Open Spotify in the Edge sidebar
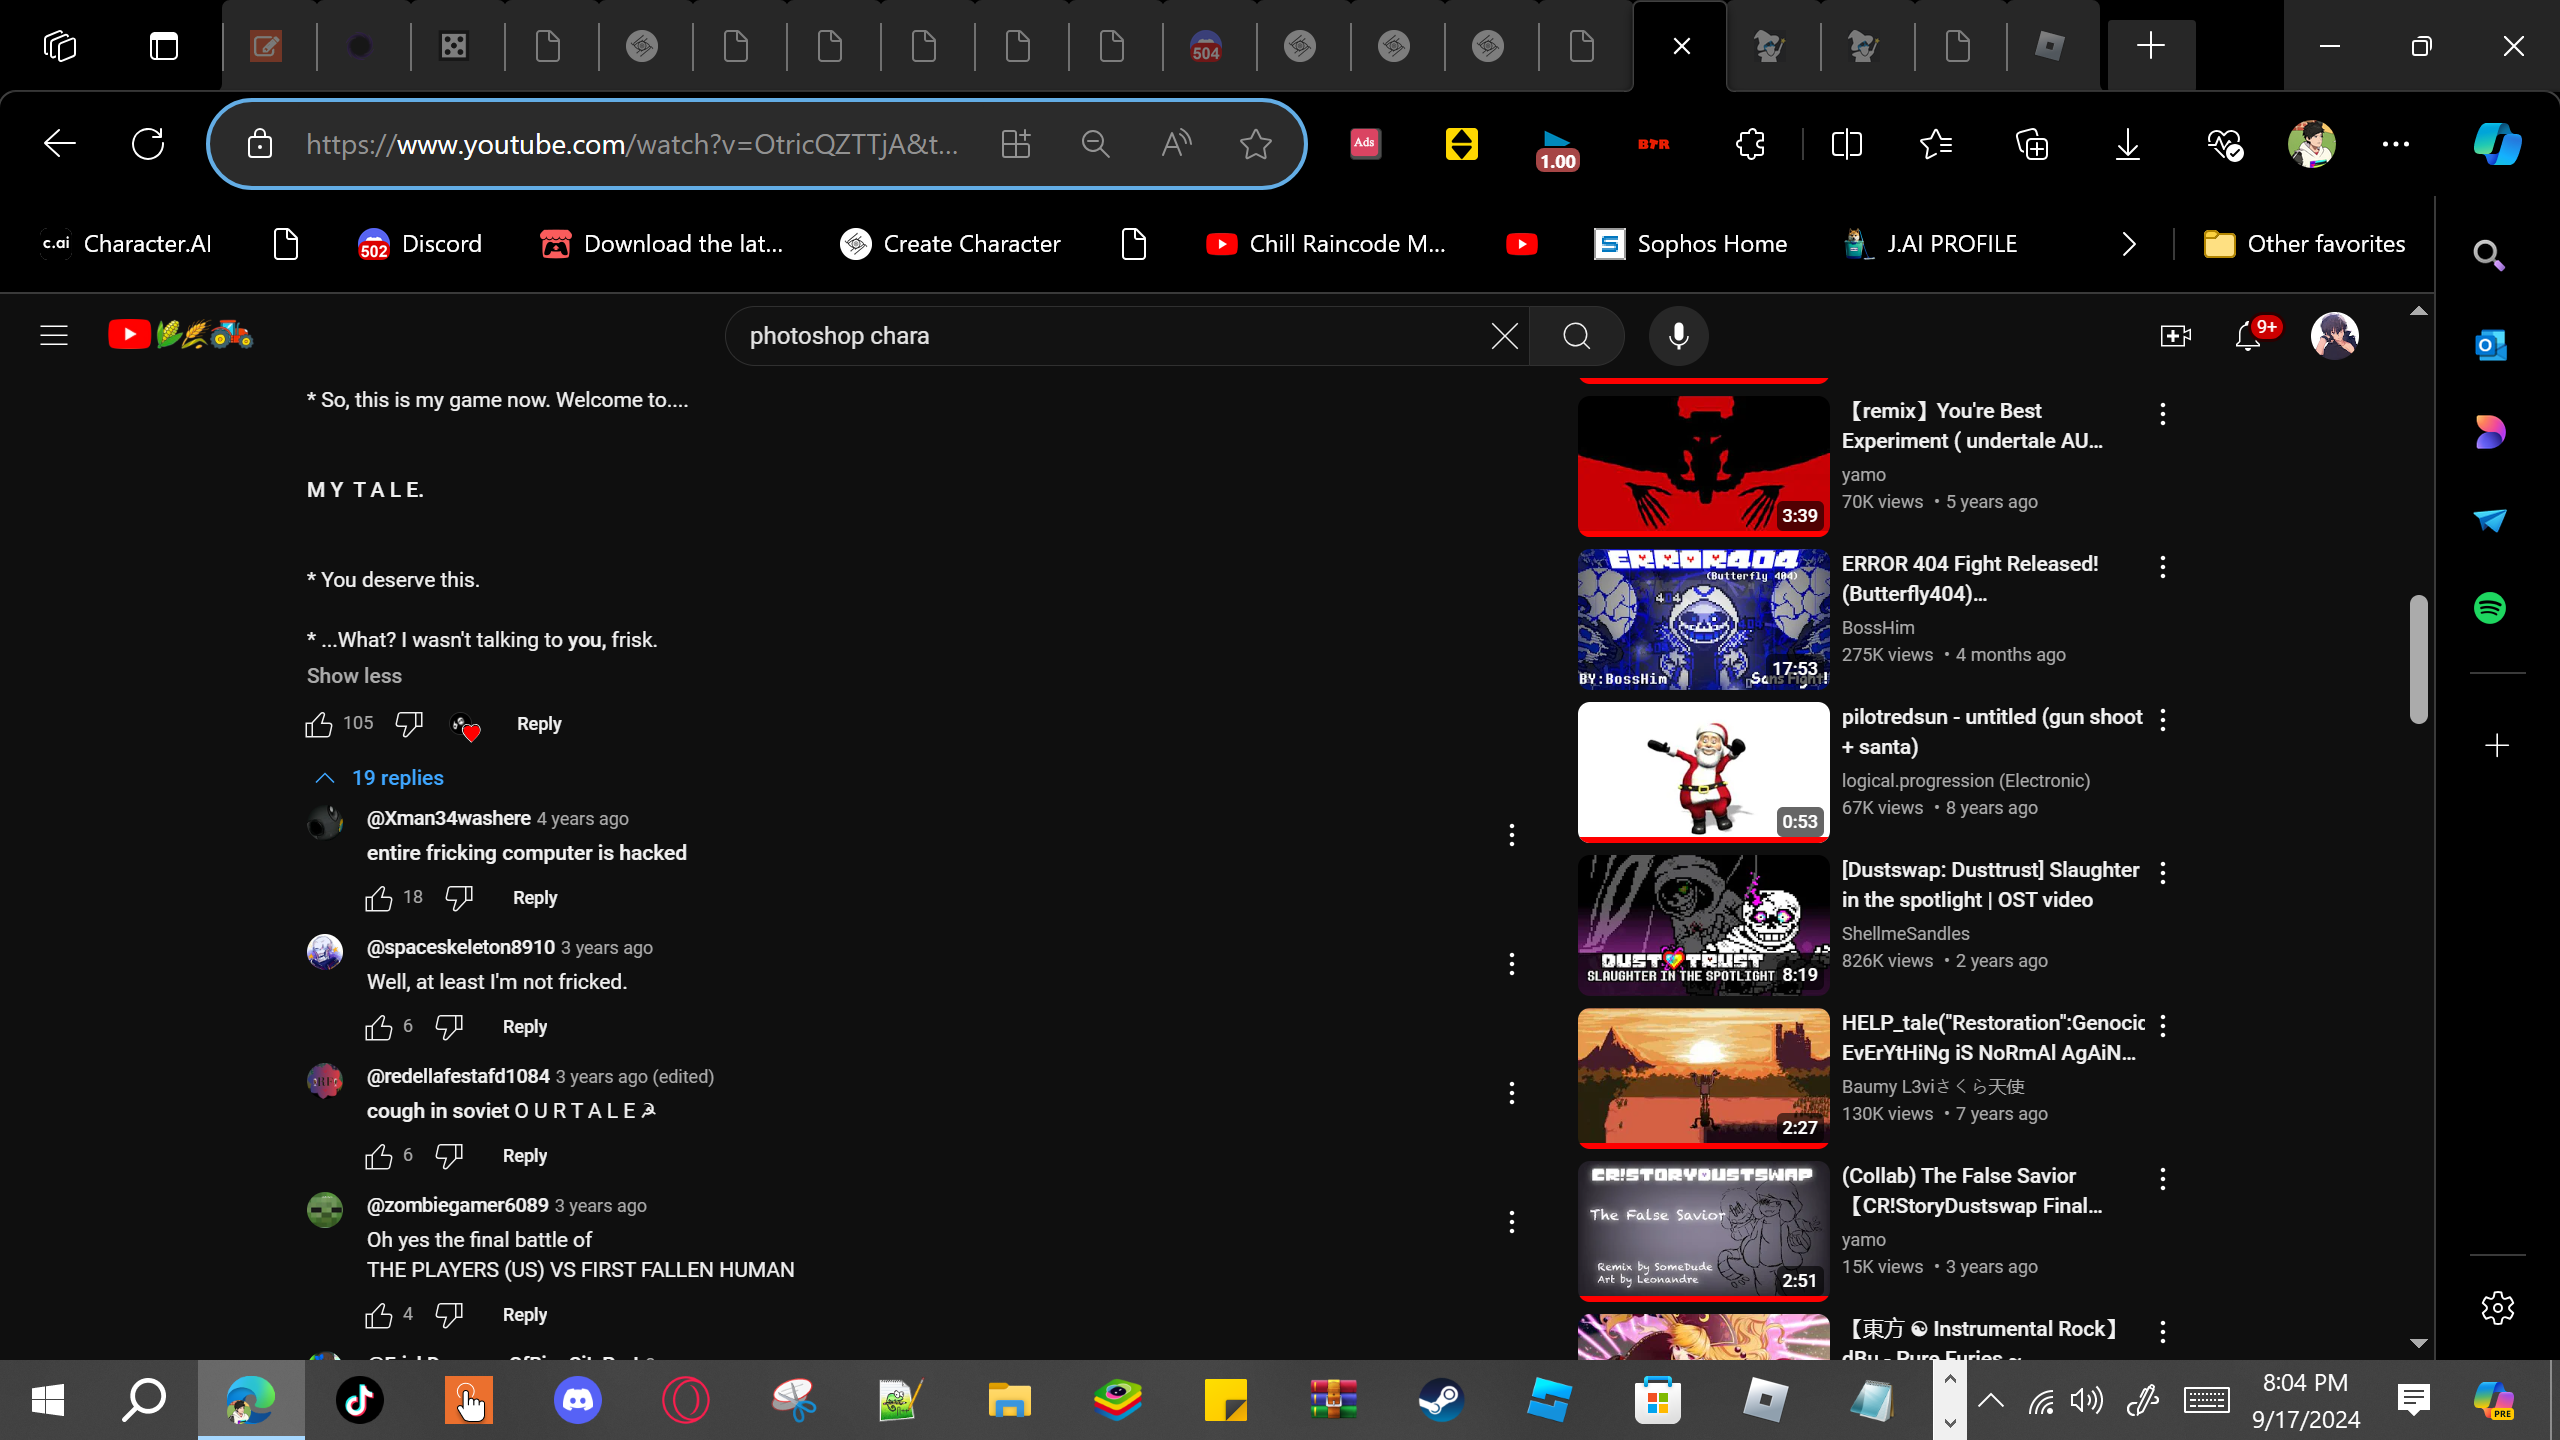 2489,608
